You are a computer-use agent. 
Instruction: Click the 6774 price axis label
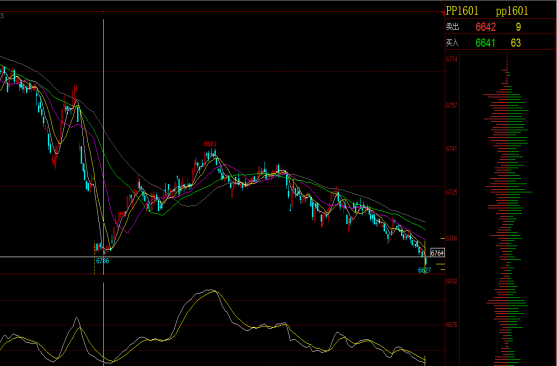(x=451, y=59)
